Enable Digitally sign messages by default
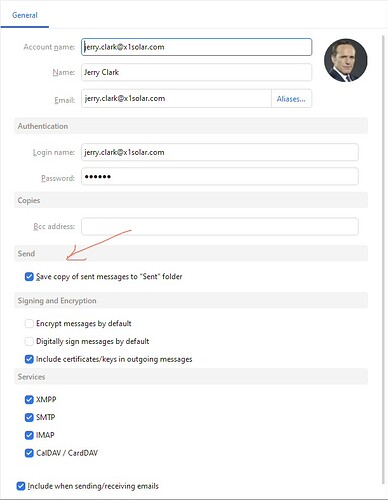This screenshot has width=388, height=500. 29,341
